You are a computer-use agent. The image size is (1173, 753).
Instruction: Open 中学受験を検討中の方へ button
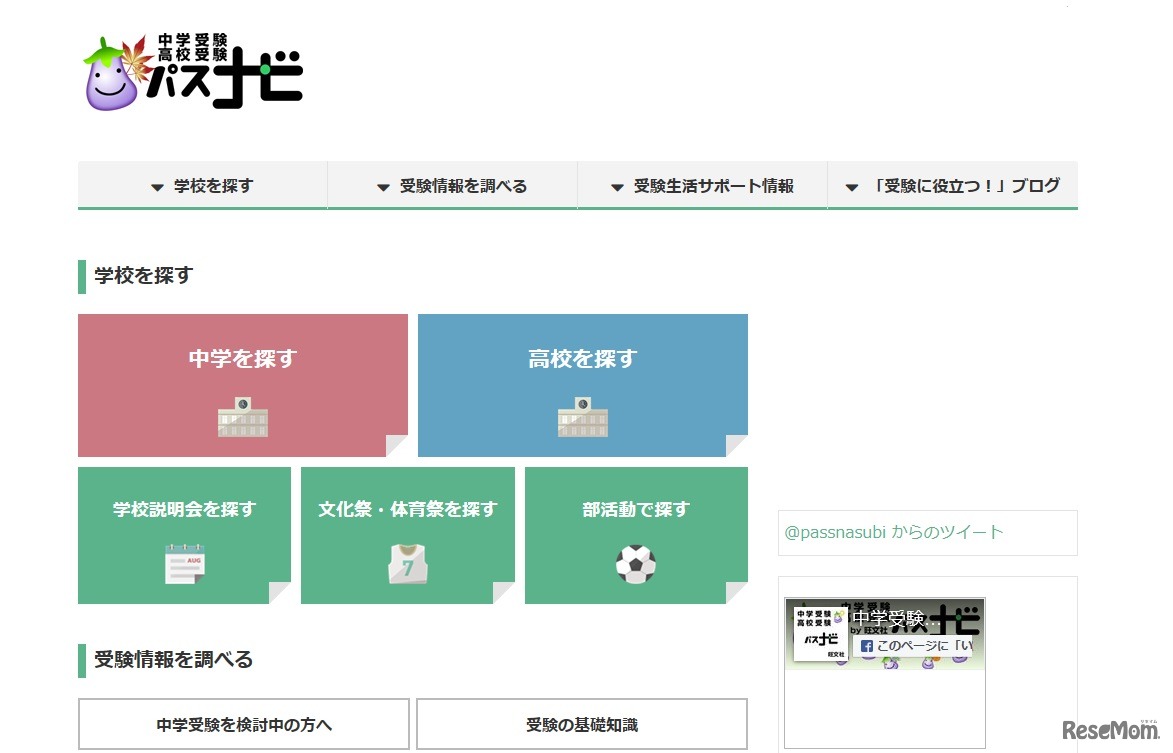[x=244, y=724]
